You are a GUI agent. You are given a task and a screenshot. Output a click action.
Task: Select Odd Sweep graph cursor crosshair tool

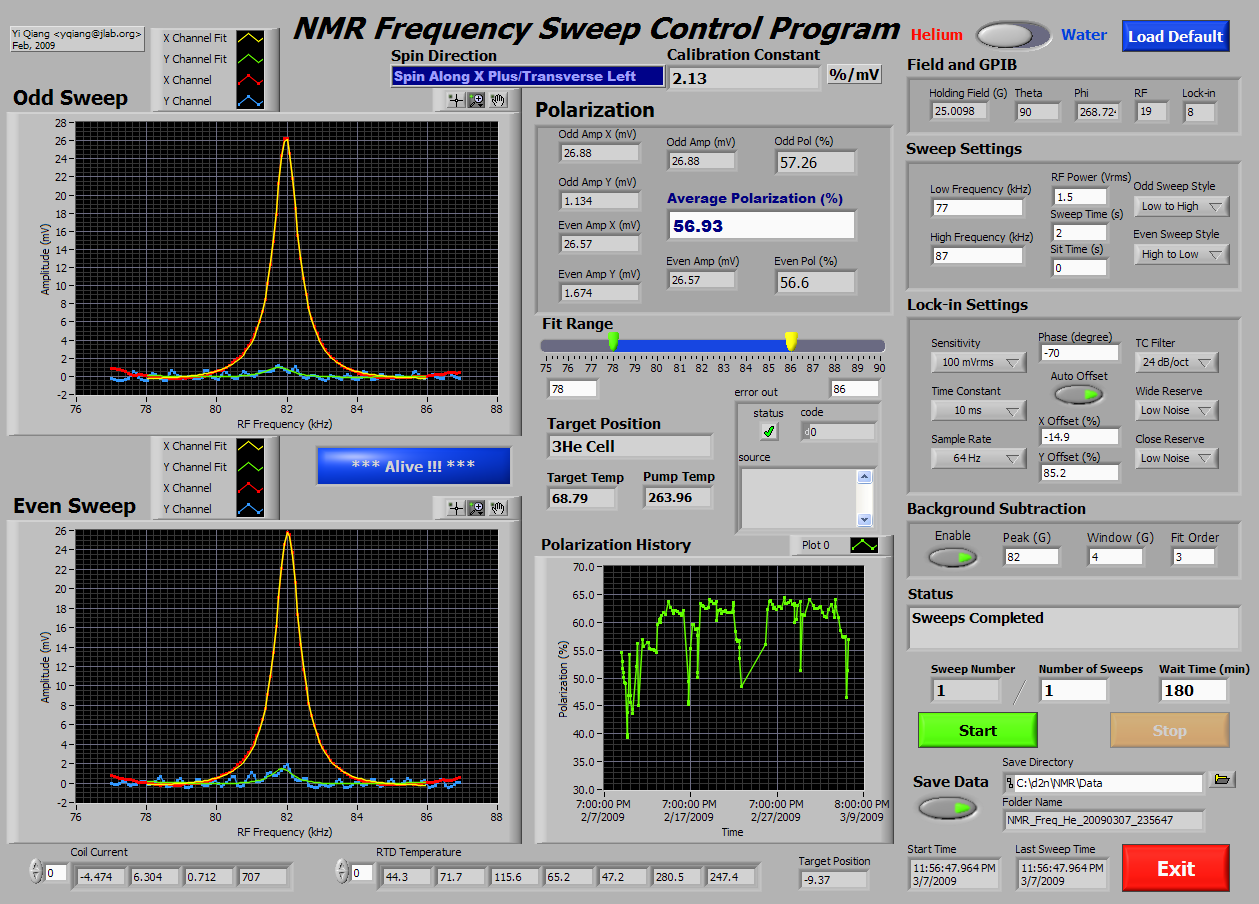pos(456,100)
